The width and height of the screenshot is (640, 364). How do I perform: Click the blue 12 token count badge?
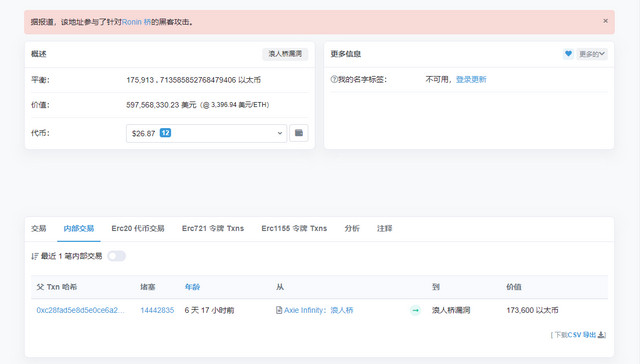point(165,133)
